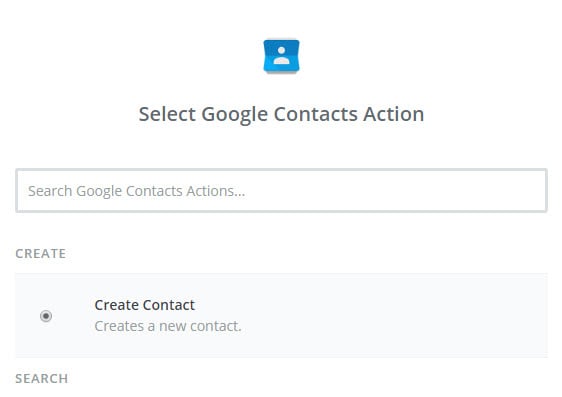Click the placeholder text in the actions search box
Image resolution: width=562 pixels, height=397 pixels.
(137, 191)
